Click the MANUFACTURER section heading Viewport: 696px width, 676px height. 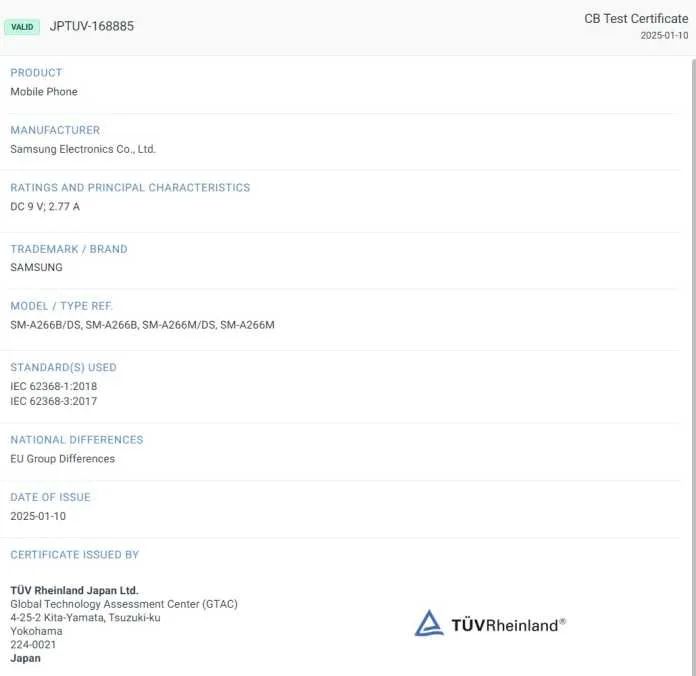(55, 130)
